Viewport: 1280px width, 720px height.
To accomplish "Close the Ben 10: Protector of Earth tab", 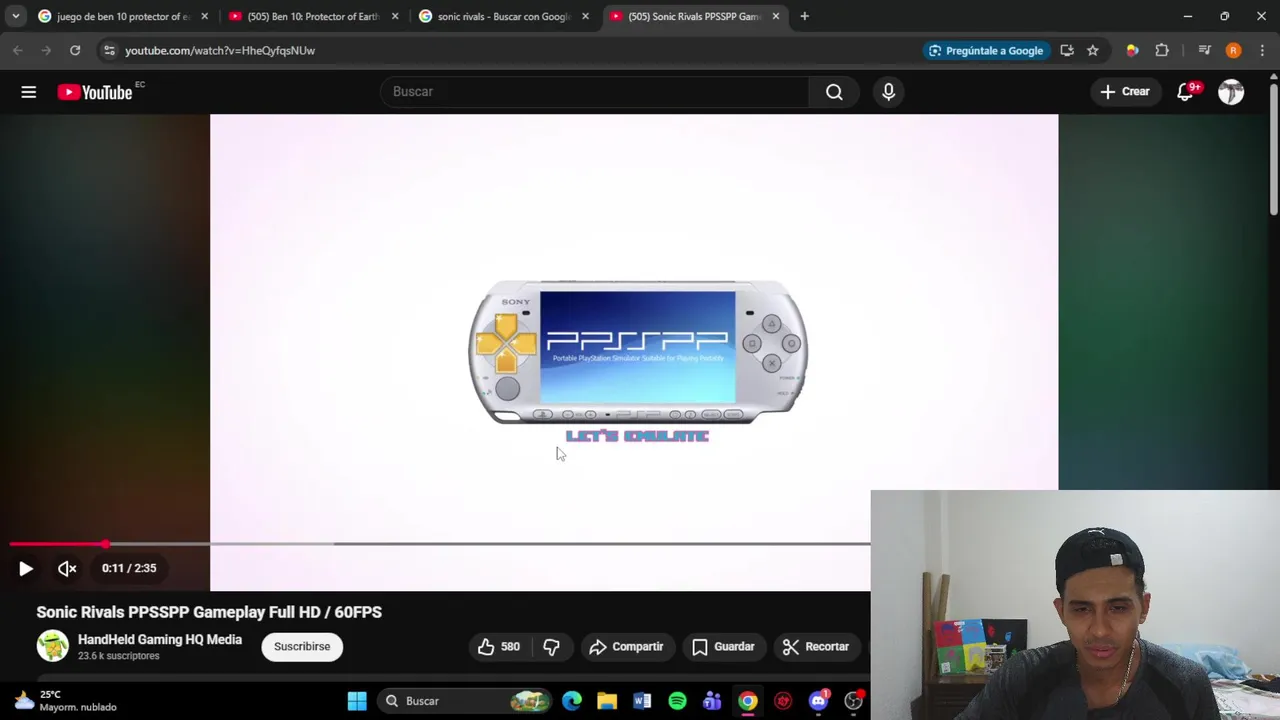I will (x=395, y=16).
